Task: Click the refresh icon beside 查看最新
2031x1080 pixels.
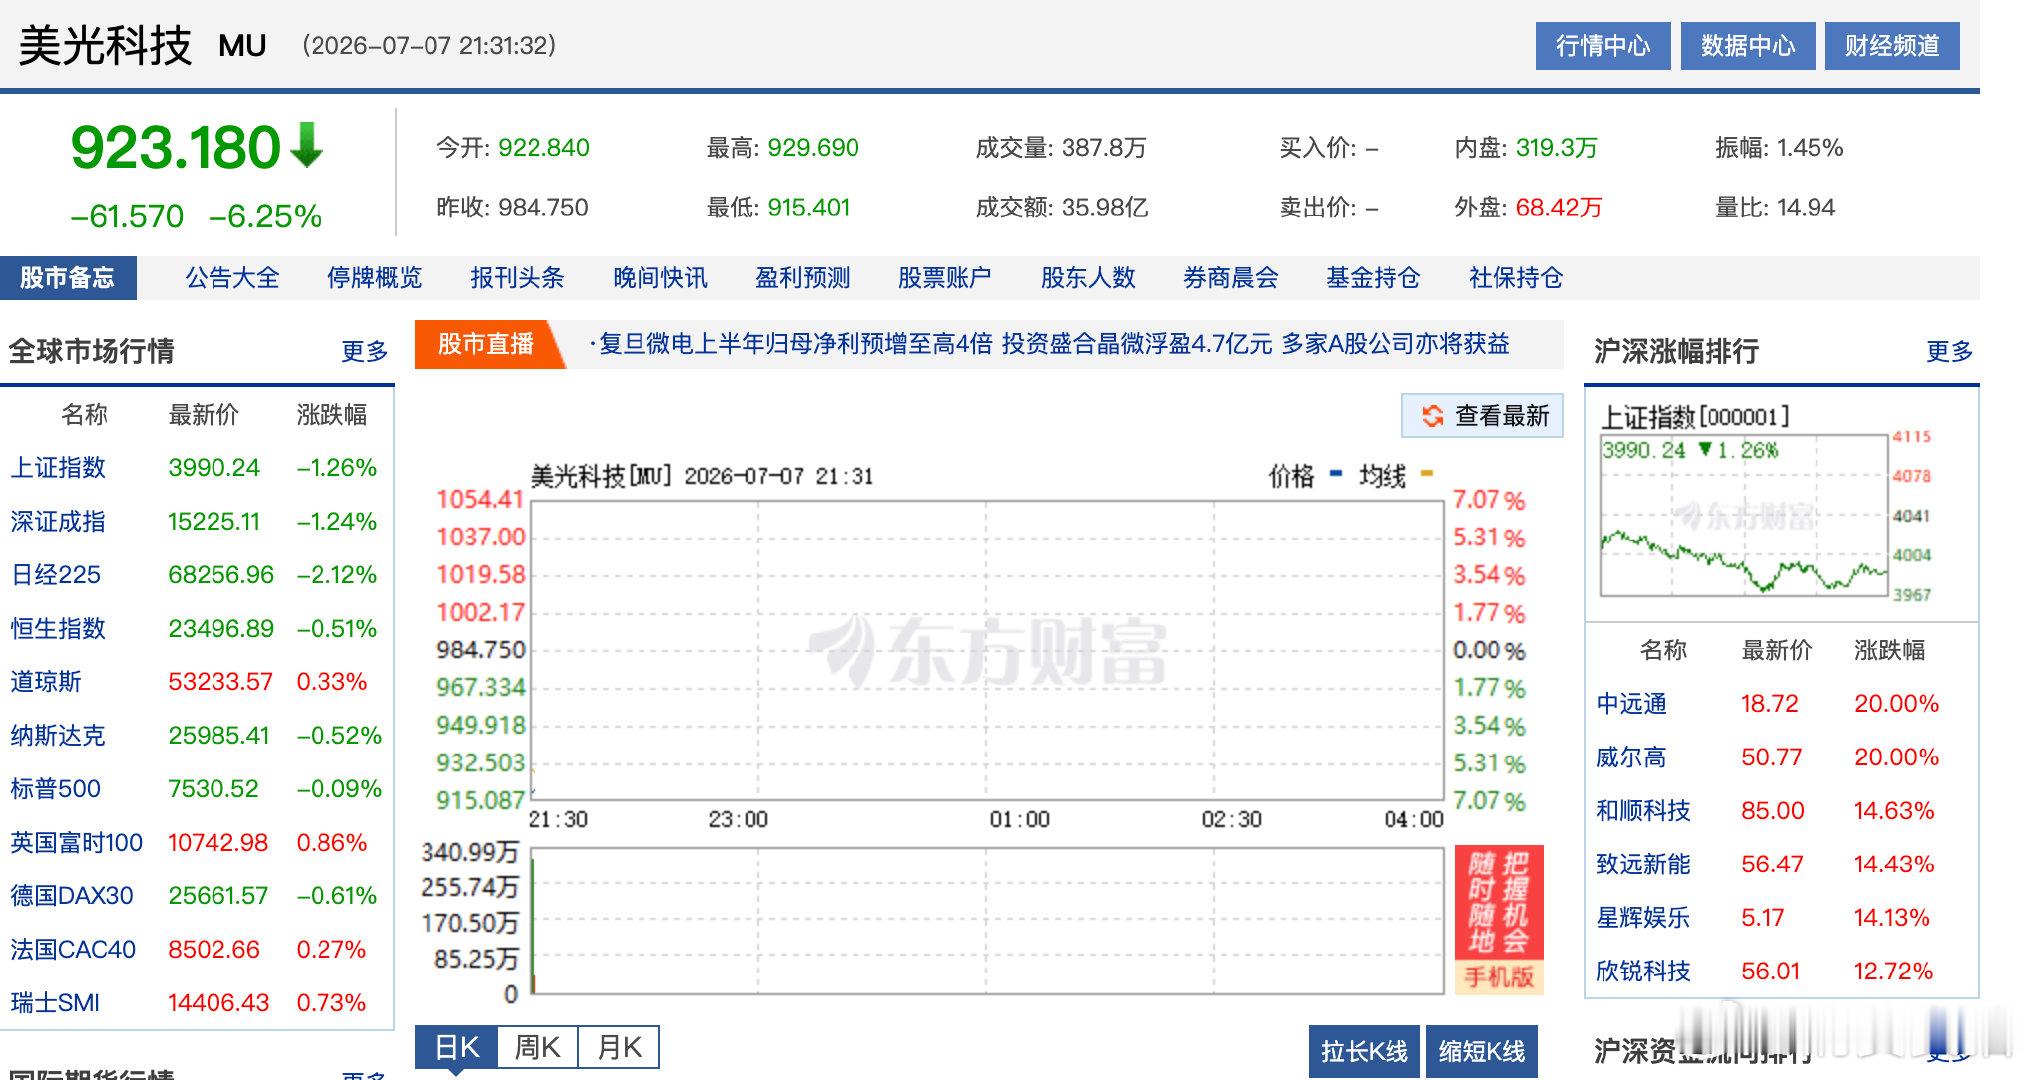Action: tap(1432, 416)
